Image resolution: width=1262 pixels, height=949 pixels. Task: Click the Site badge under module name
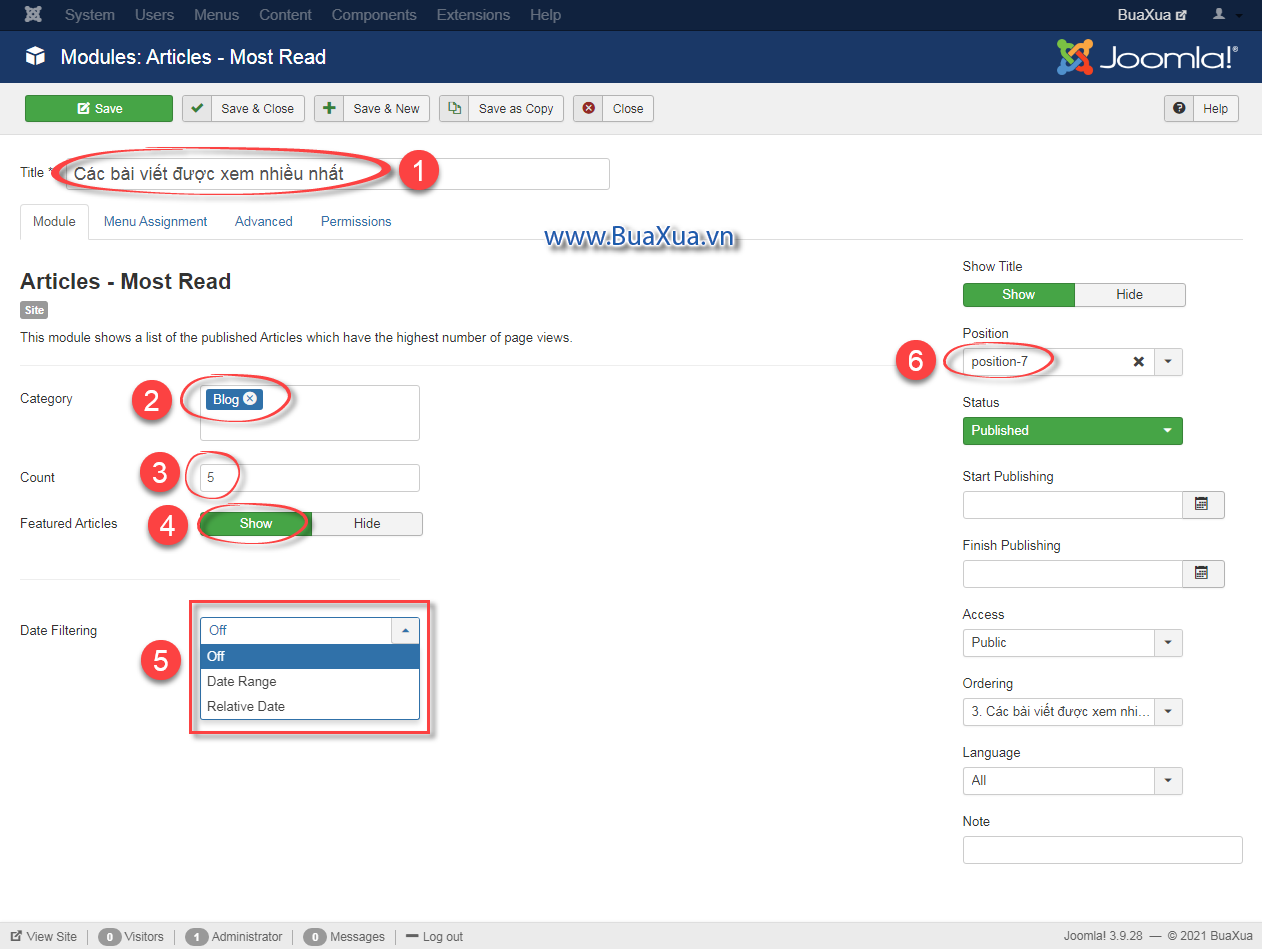(x=34, y=311)
